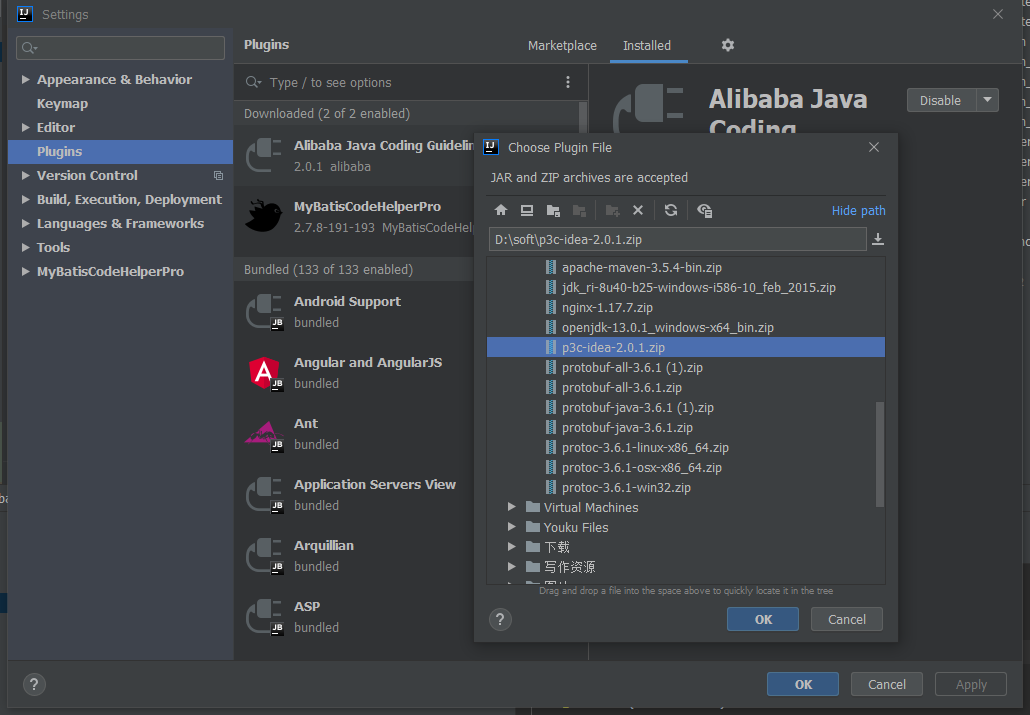Click Cancel in Settings window
Image resolution: width=1030 pixels, height=715 pixels.
pos(887,684)
